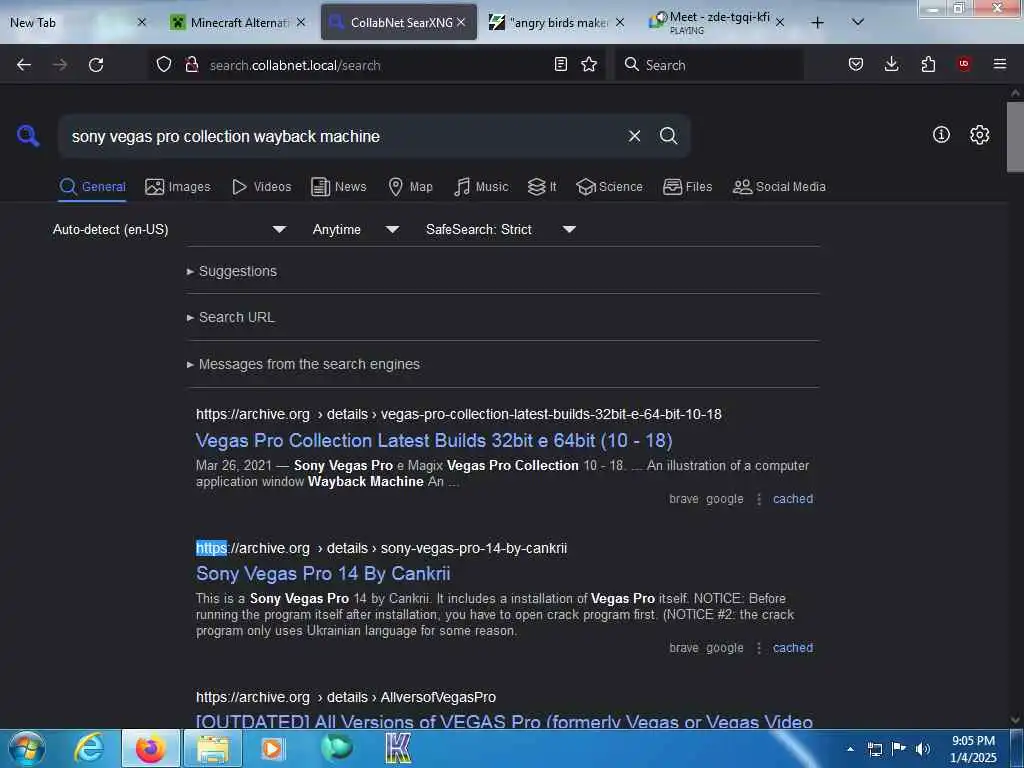Screen dimensions: 1024x768
Task: Open the About info circle icon
Action: 941,135
